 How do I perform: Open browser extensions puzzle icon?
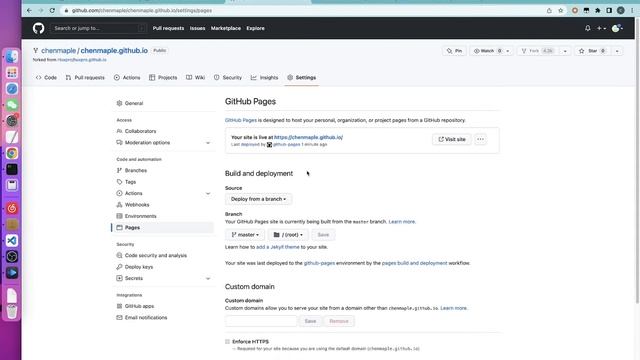point(598,11)
